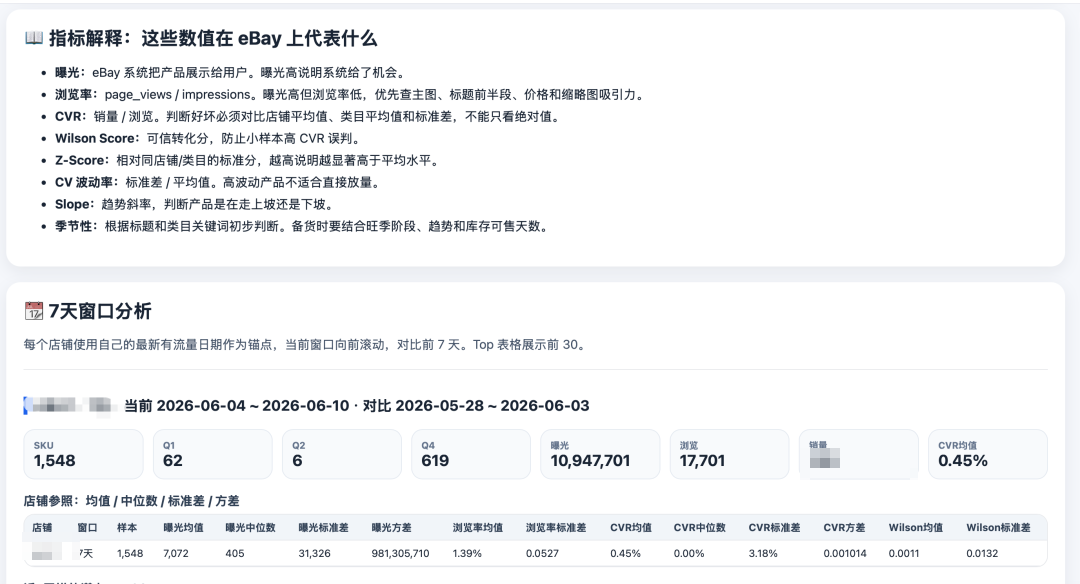Viewport: 1080px width, 584px height.
Task: Click the 曝光 10,947,701 stat card
Action: pyautogui.click(x=601, y=454)
